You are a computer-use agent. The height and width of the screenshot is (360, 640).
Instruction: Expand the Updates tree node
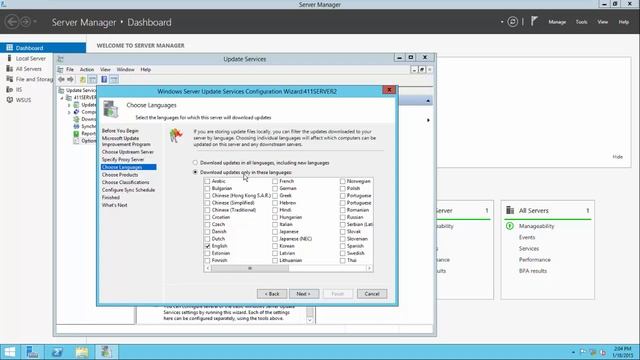69,105
